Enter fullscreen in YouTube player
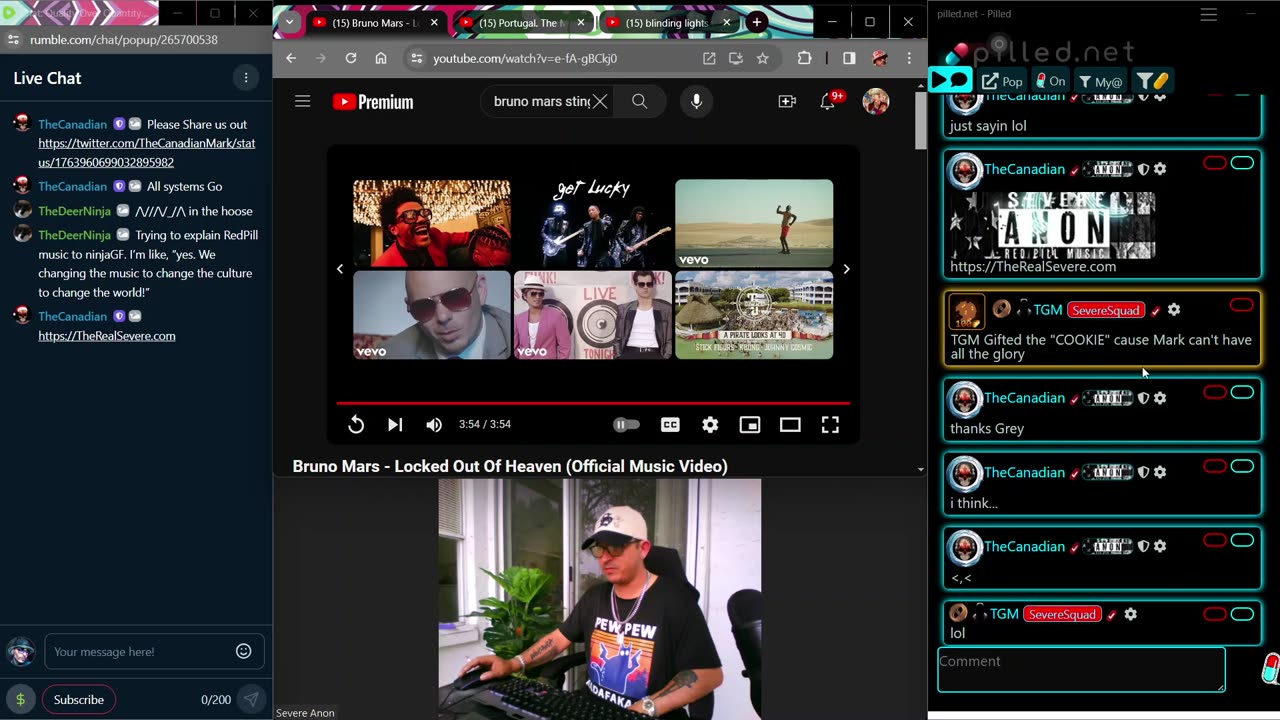 [830, 425]
